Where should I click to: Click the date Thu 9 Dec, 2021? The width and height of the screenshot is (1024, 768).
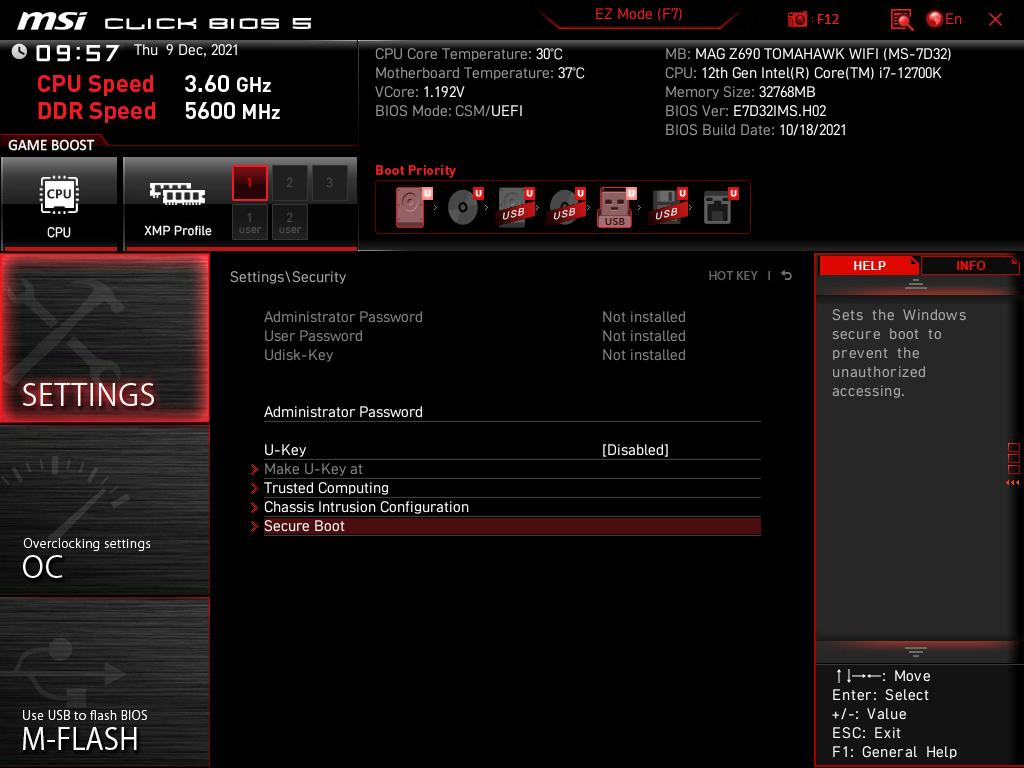click(186, 50)
